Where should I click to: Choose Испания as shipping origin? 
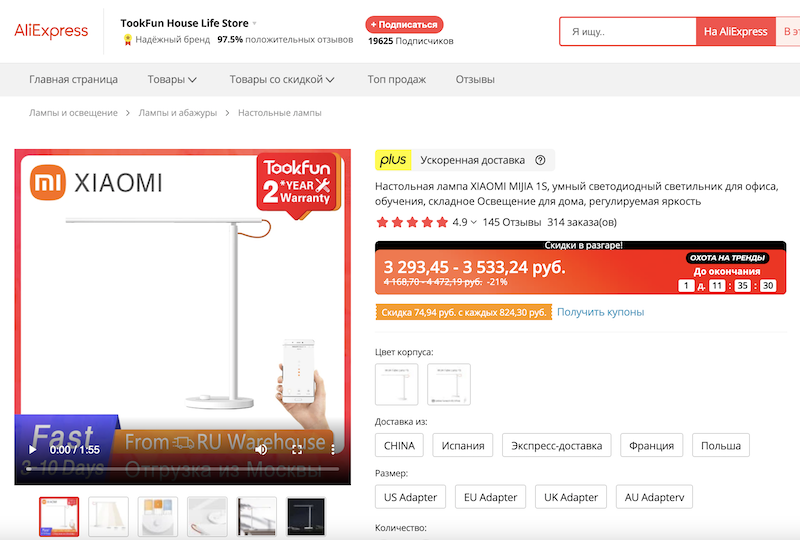coord(463,446)
